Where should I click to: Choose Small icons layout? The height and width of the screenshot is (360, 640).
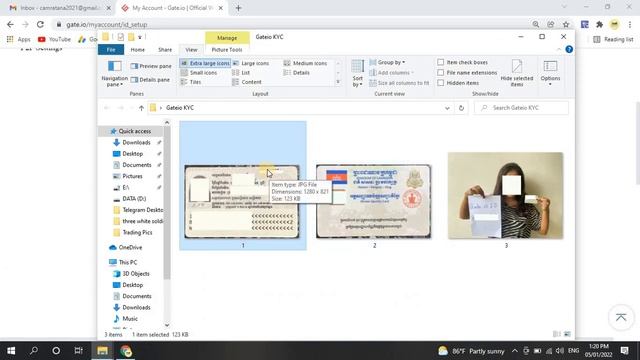click(199, 73)
